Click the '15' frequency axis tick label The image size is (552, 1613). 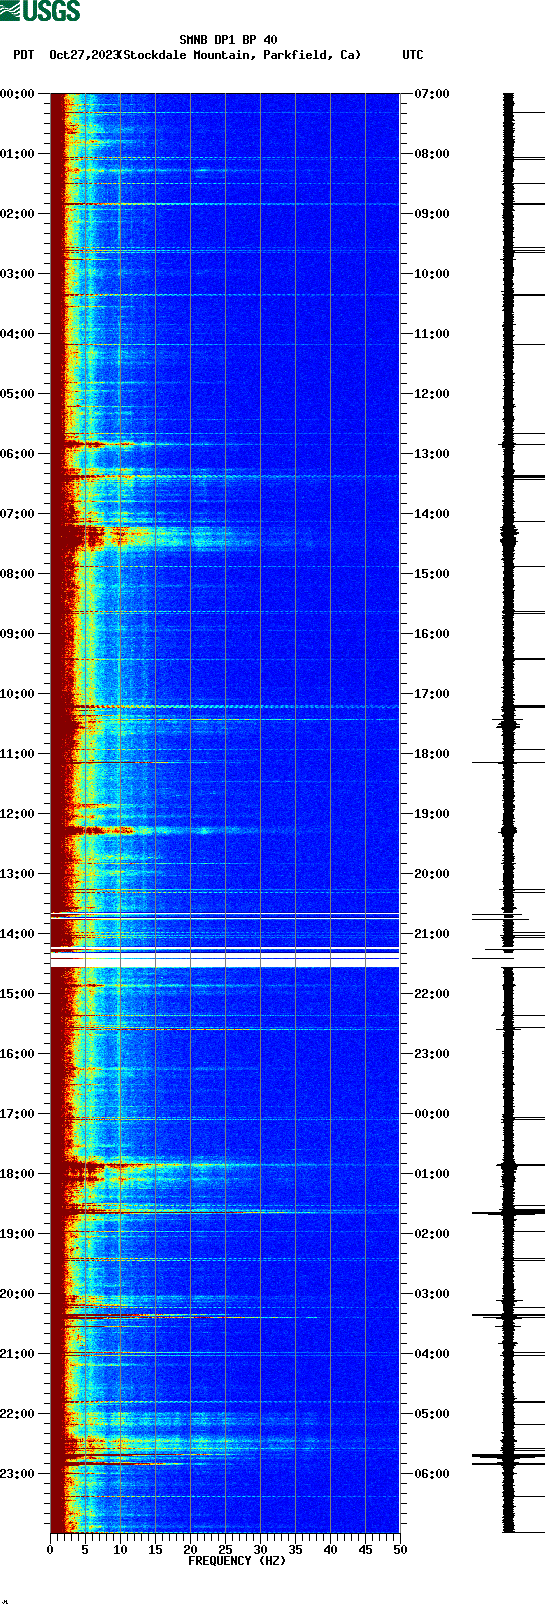coord(155,1550)
